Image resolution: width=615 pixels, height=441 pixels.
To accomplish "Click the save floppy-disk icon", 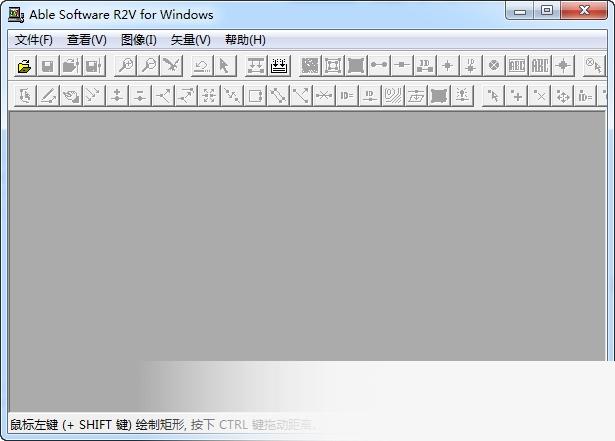I will [x=48, y=66].
